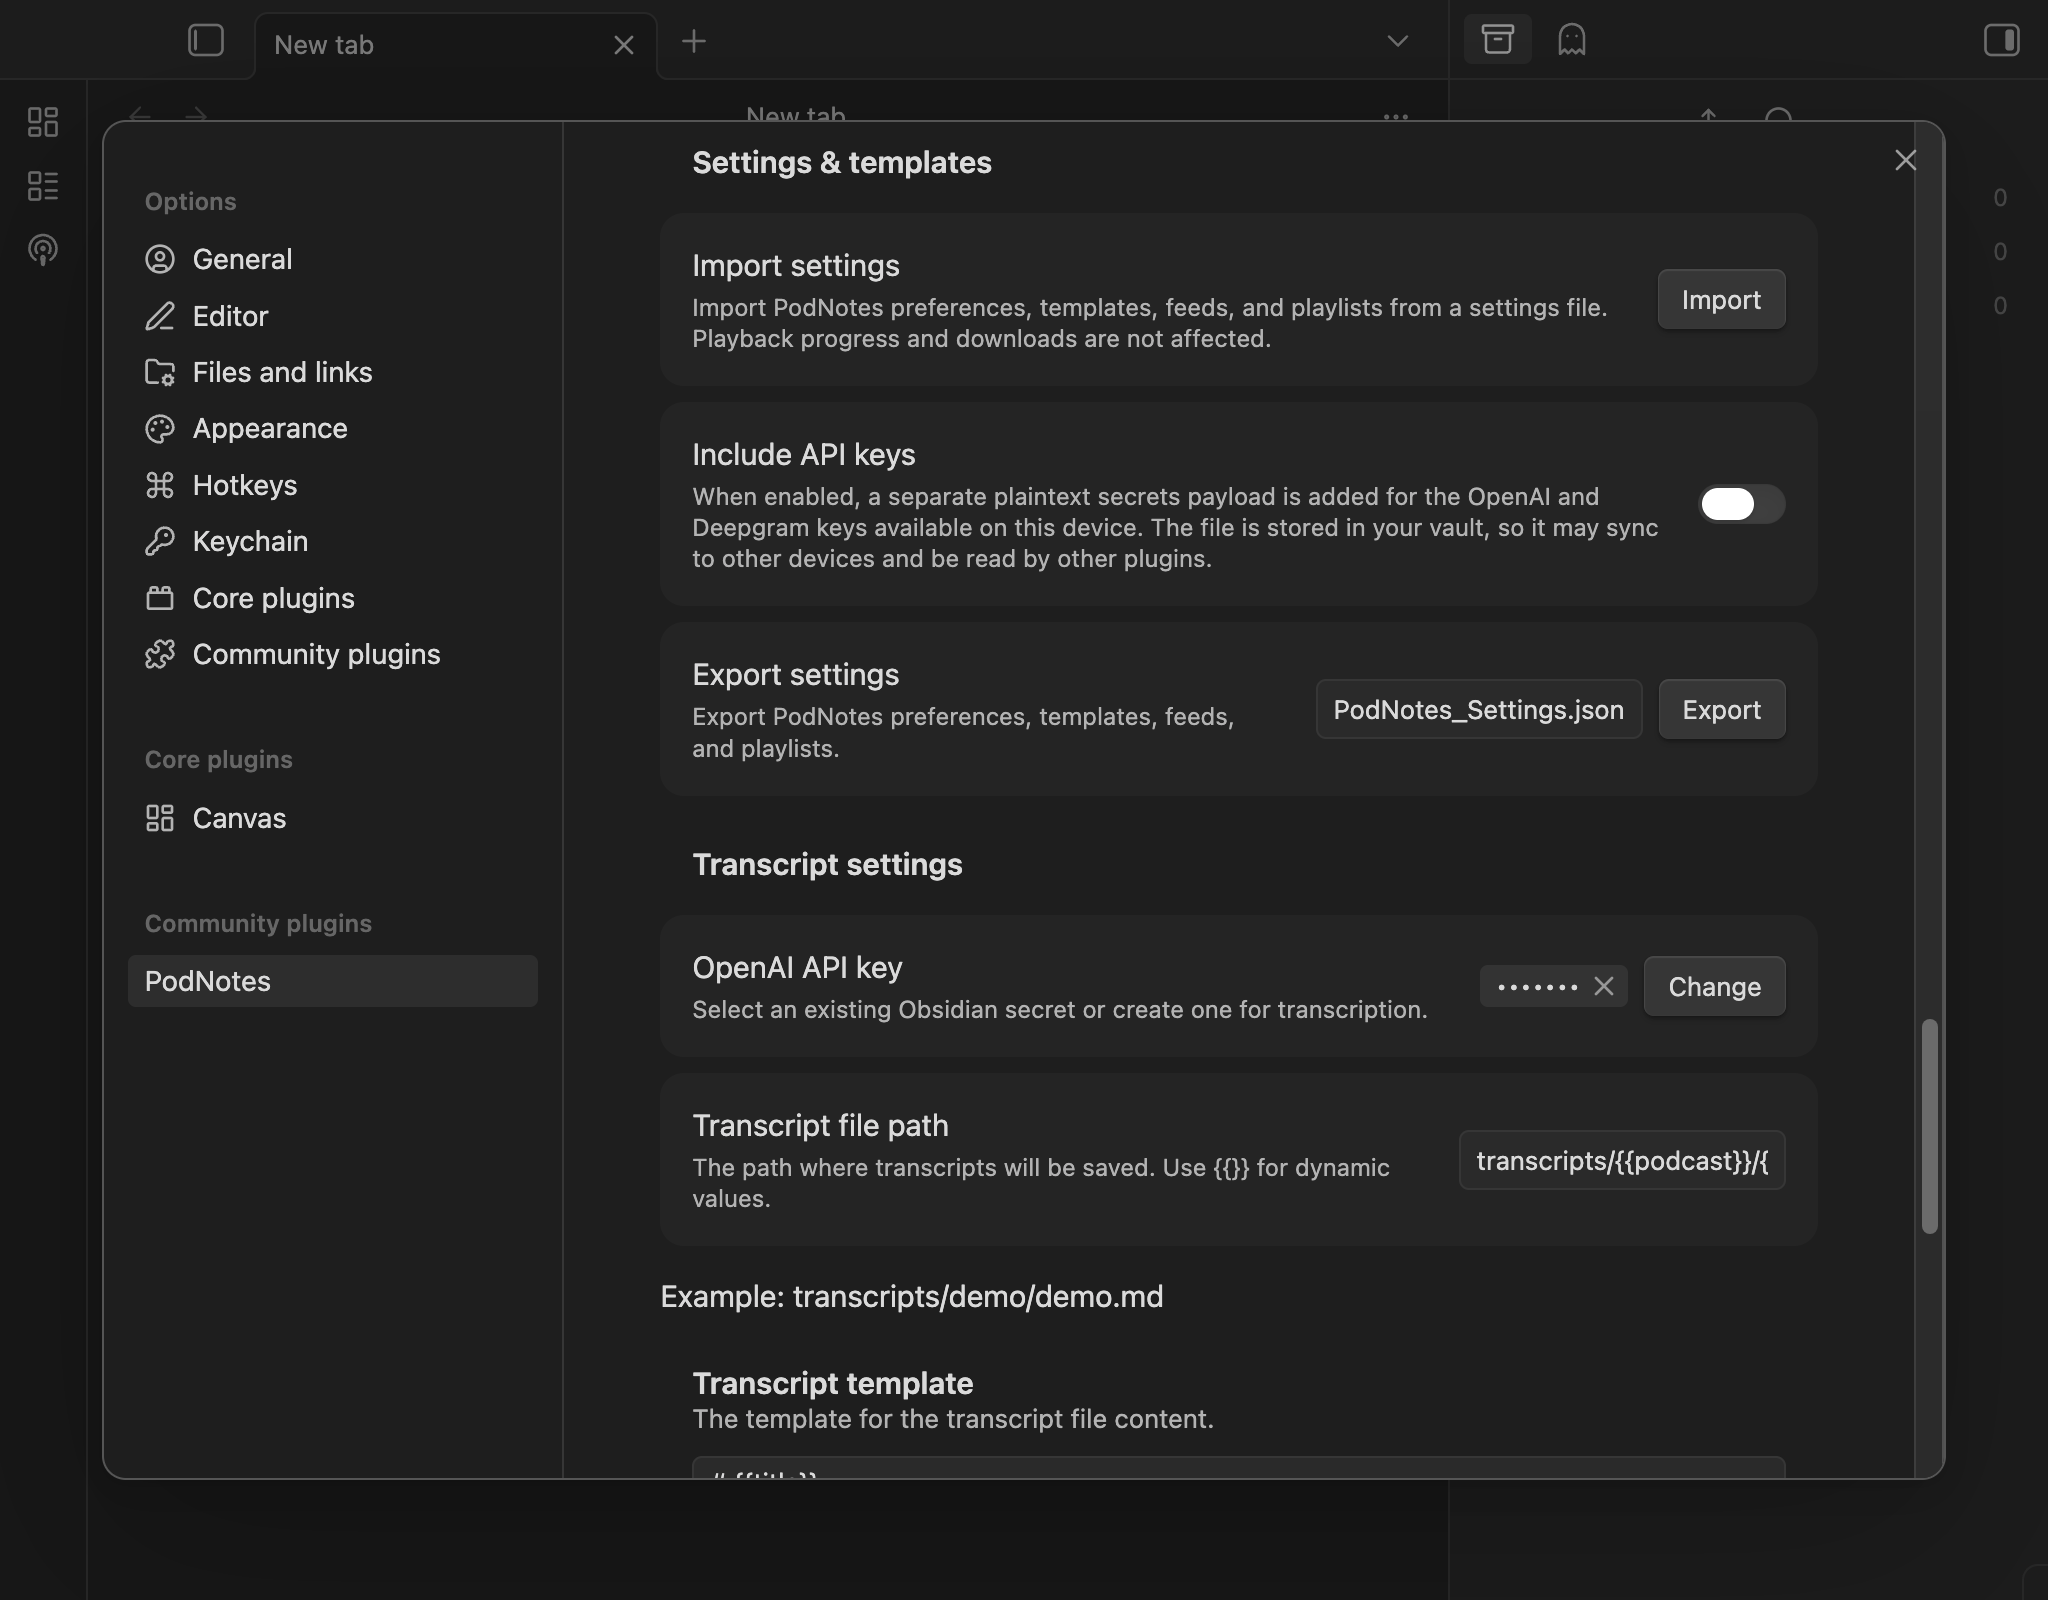
Task: Open General settings
Action: (x=333, y=259)
